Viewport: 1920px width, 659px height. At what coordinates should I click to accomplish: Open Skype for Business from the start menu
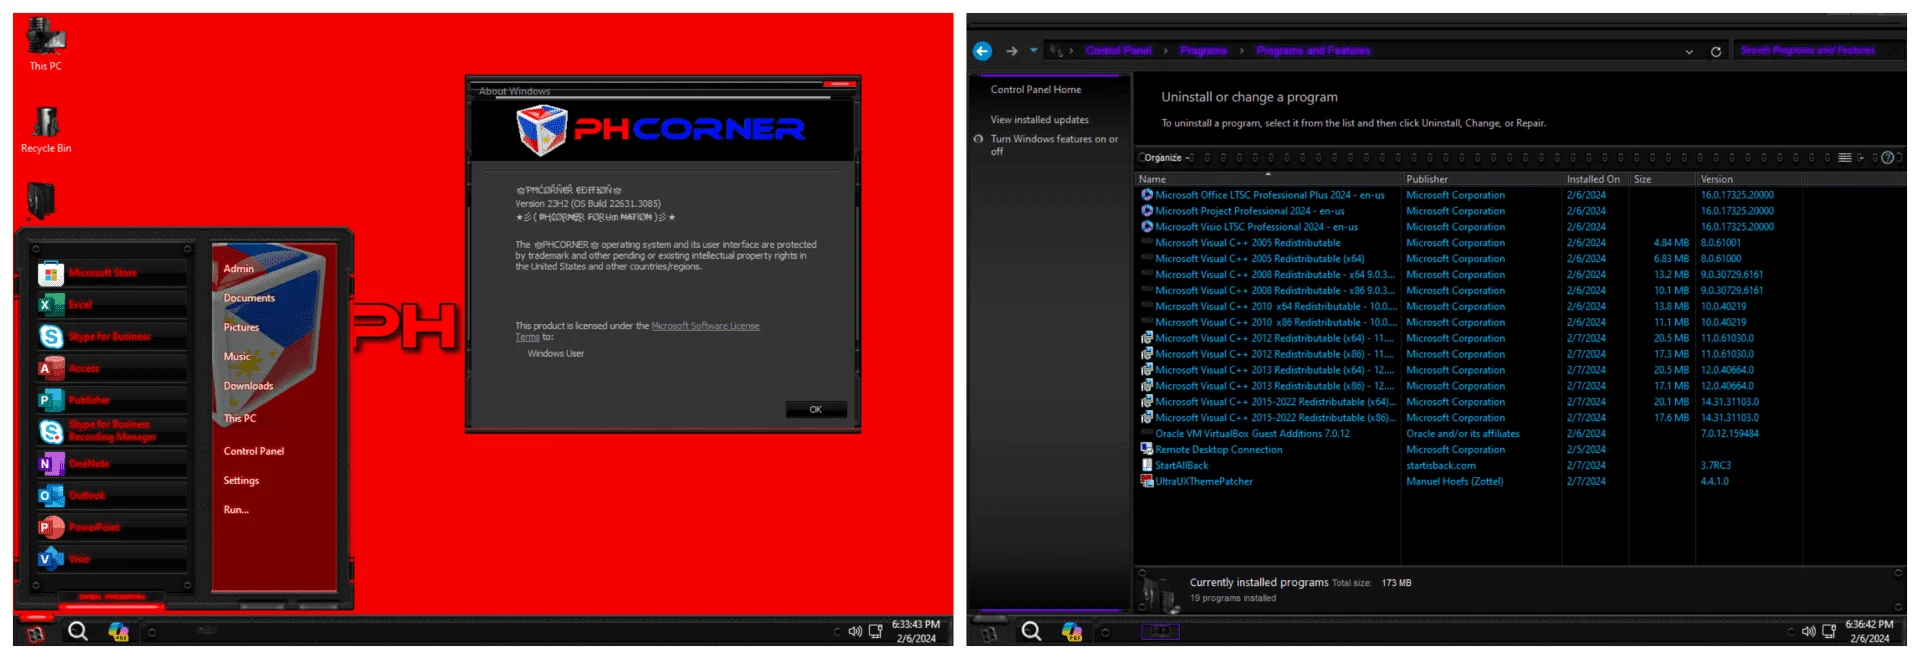111,337
